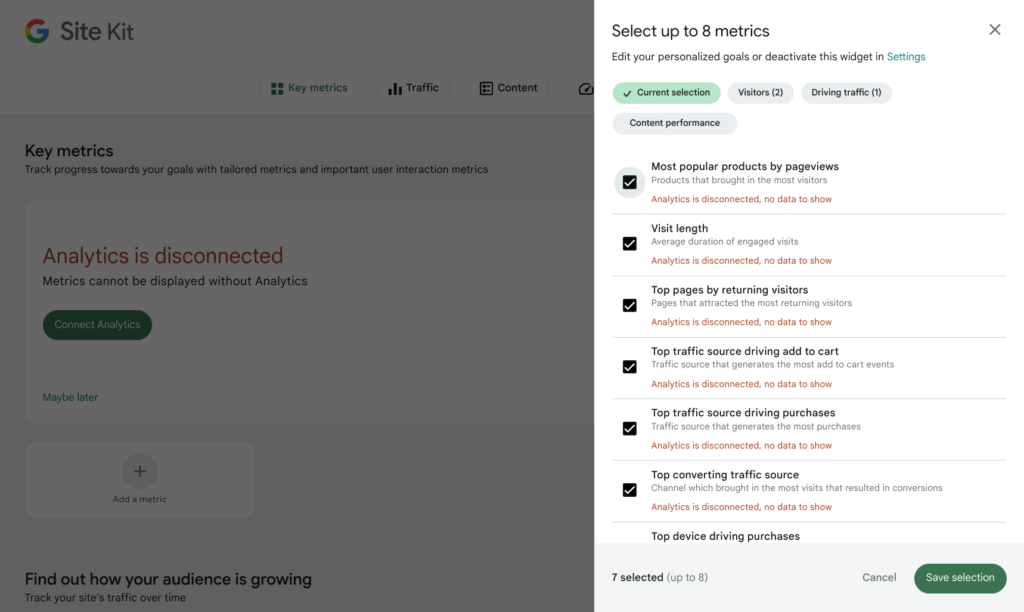Open the Driving traffic (1) chip
This screenshot has height=612, width=1024.
click(x=846, y=93)
